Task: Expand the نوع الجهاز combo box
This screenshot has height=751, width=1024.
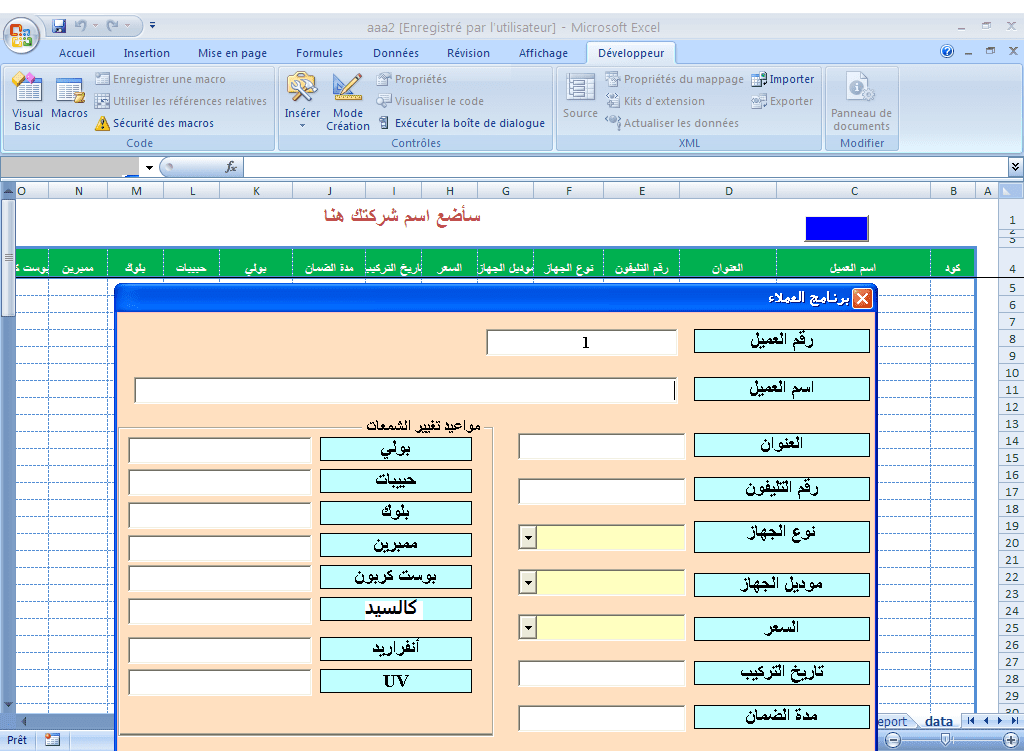Action: point(528,538)
